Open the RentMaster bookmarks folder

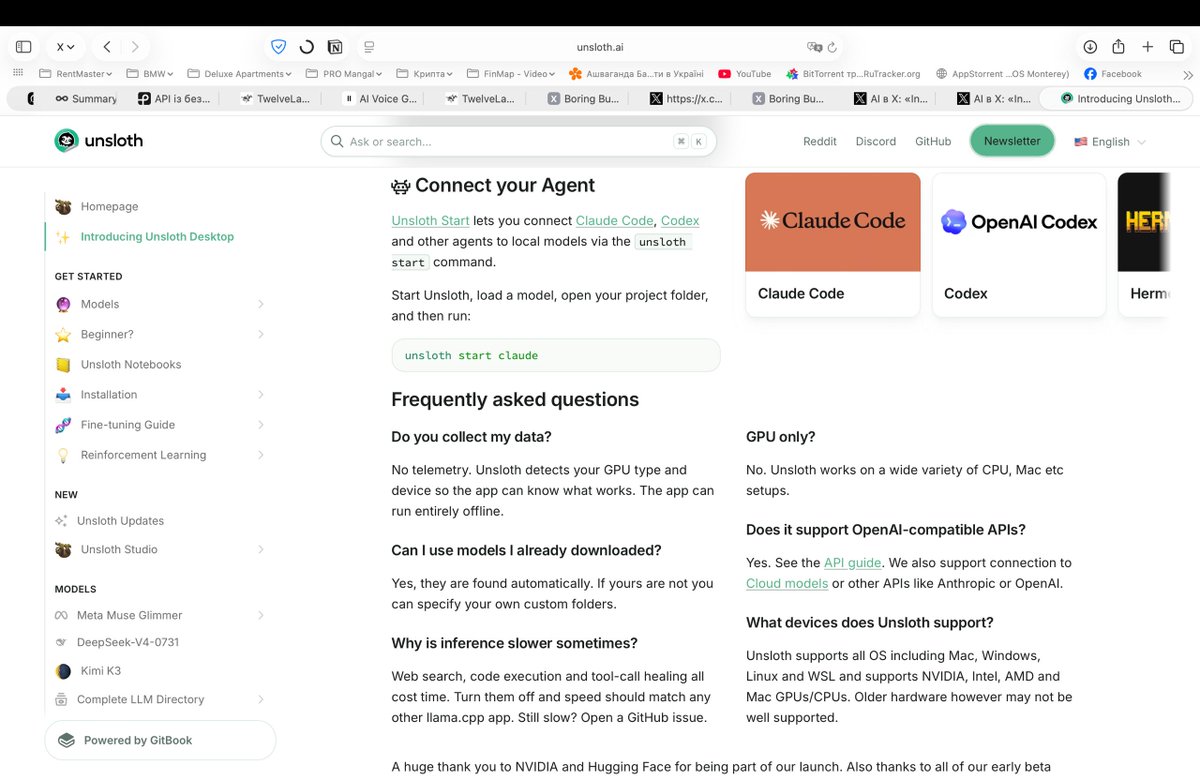(77, 73)
